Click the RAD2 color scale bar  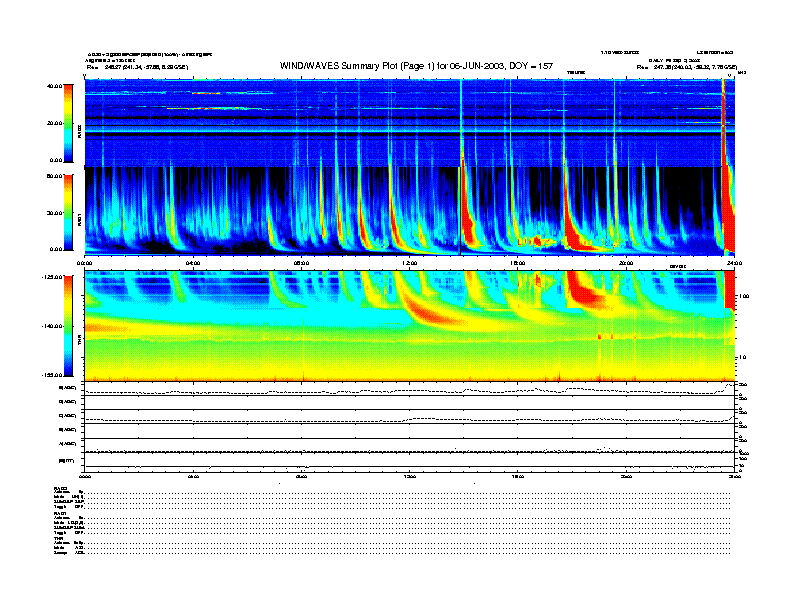pos(68,124)
